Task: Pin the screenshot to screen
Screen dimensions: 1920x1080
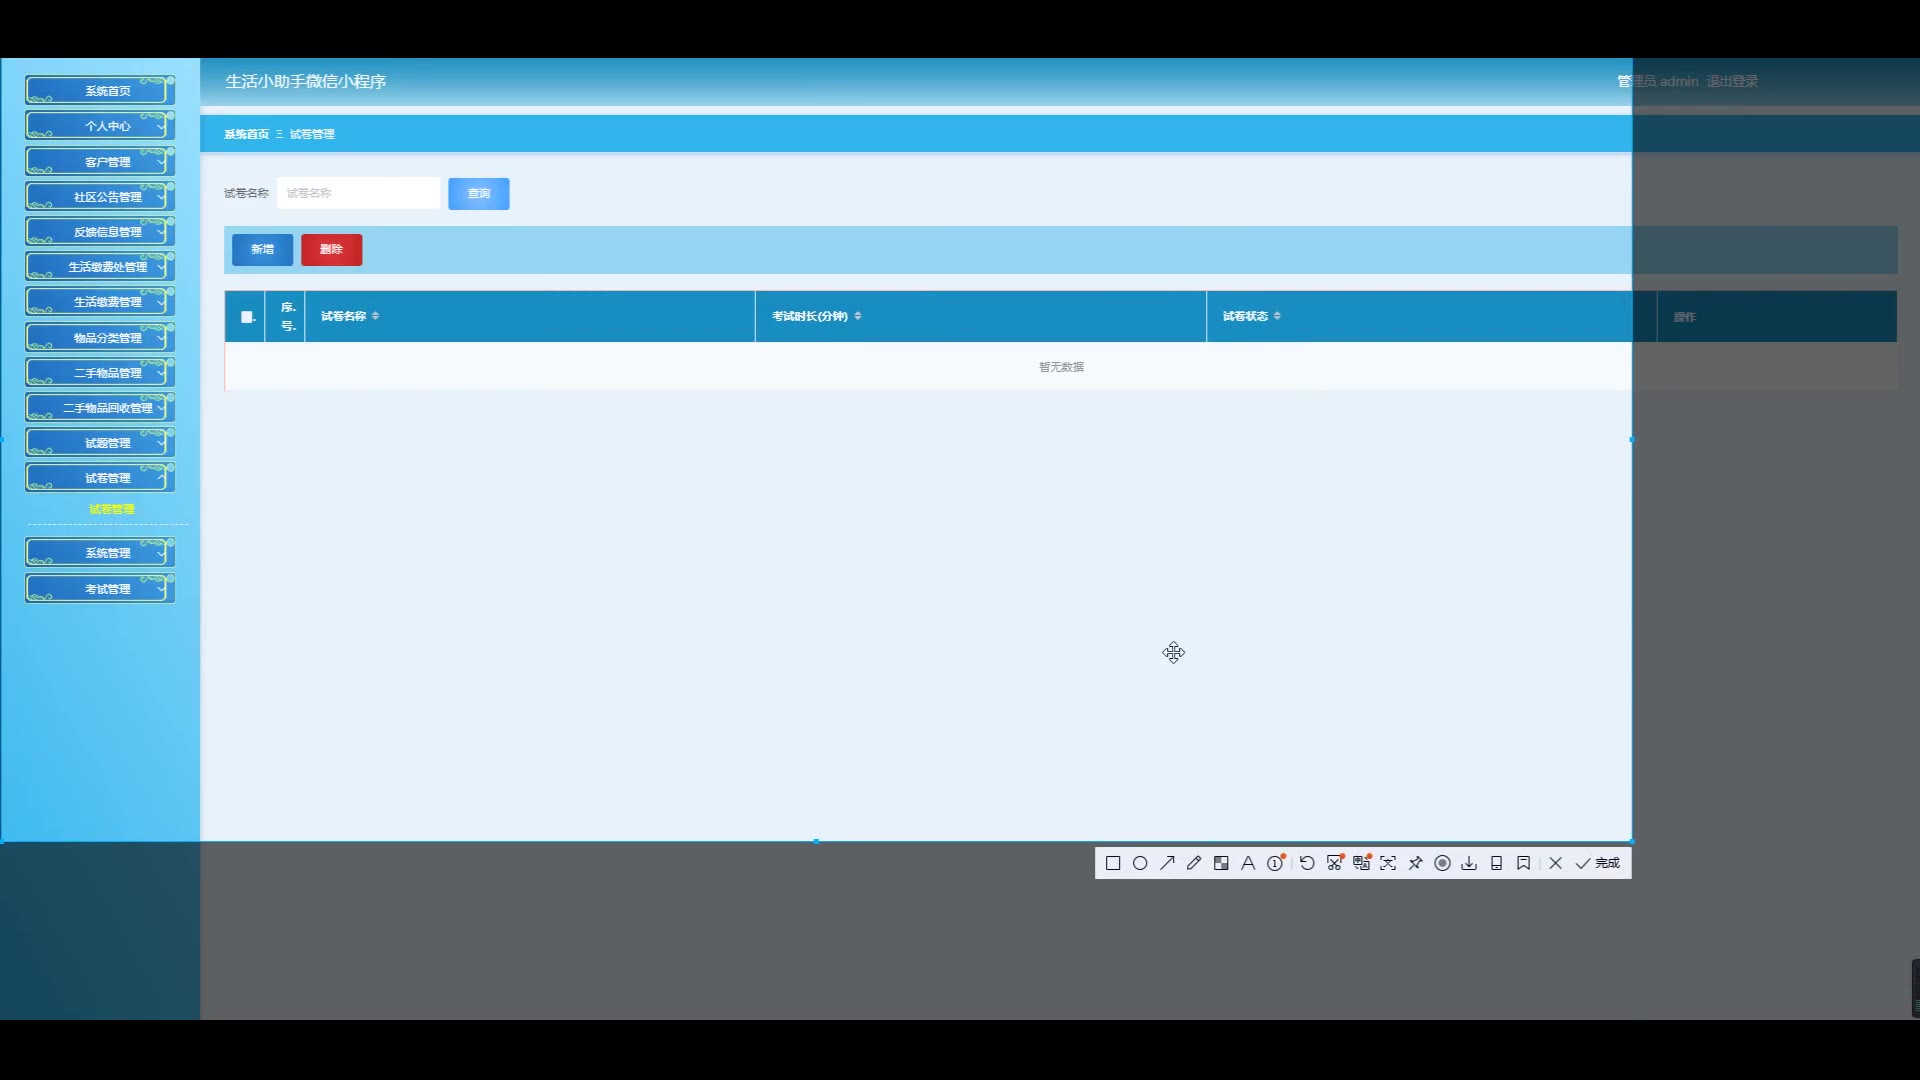Action: click(1415, 863)
